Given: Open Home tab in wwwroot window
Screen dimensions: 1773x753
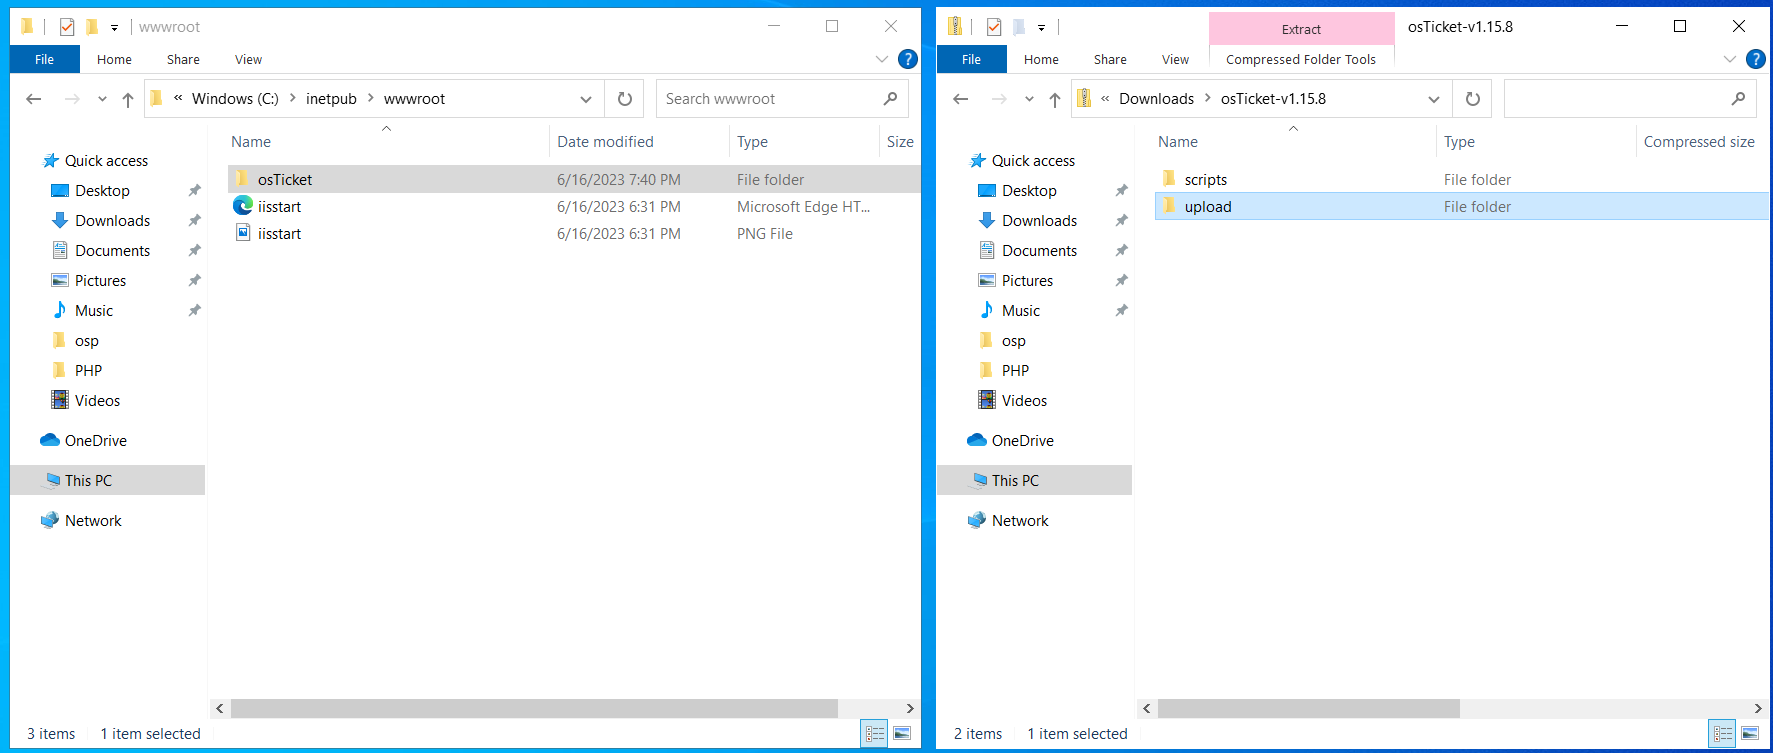Looking at the screenshot, I should [x=114, y=59].
